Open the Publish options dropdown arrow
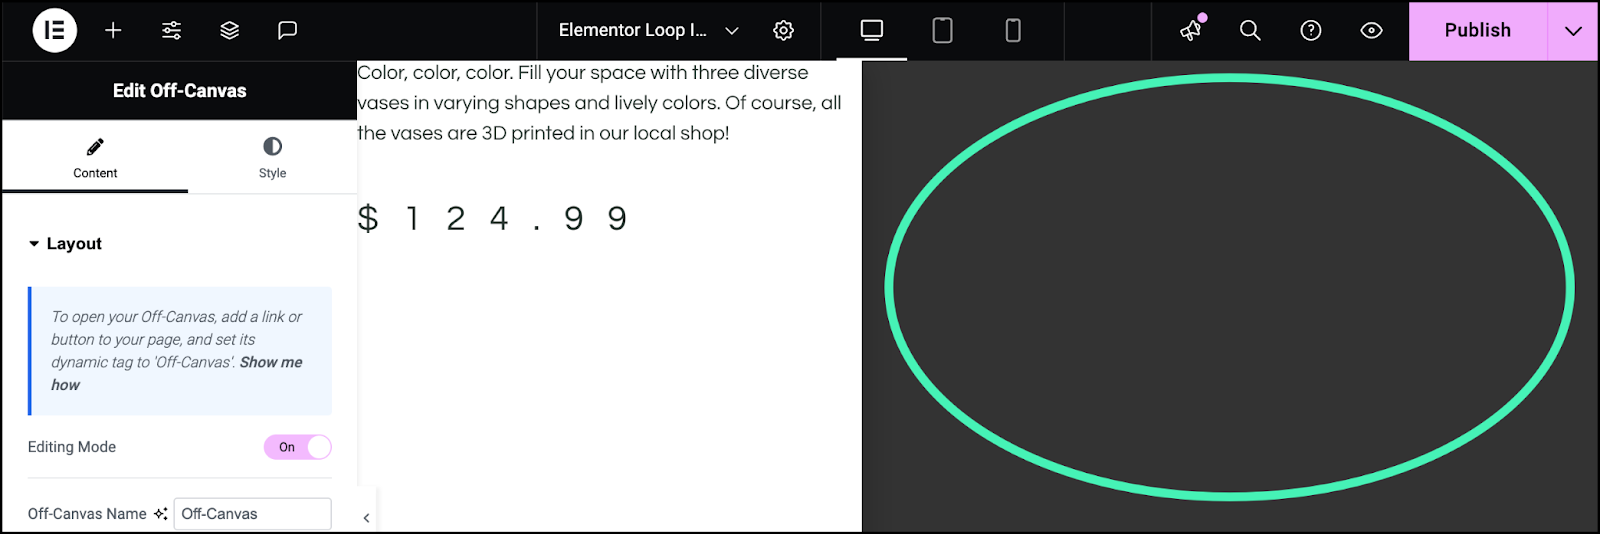The width and height of the screenshot is (1600, 534). pos(1573,30)
